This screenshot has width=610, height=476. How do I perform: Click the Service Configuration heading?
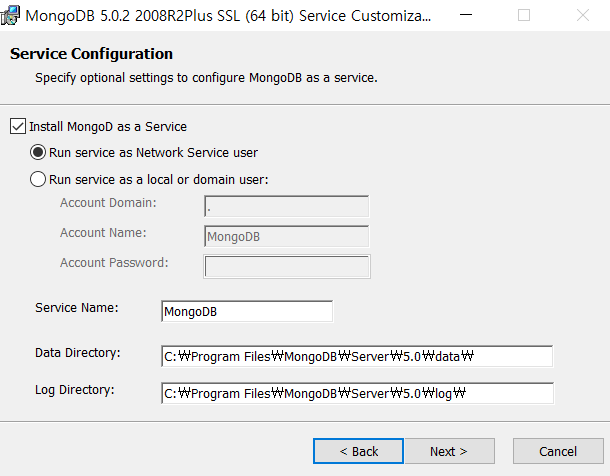pyautogui.click(x=91, y=54)
